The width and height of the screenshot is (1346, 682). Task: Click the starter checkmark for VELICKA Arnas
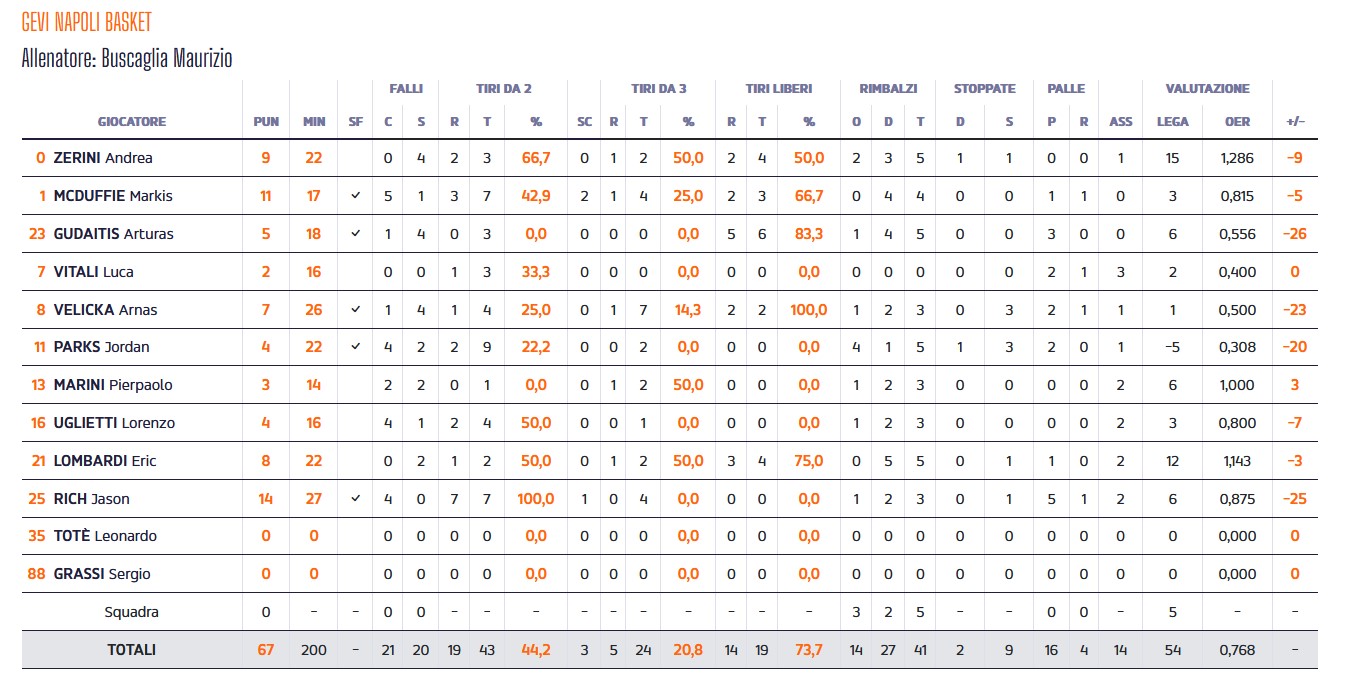356,310
